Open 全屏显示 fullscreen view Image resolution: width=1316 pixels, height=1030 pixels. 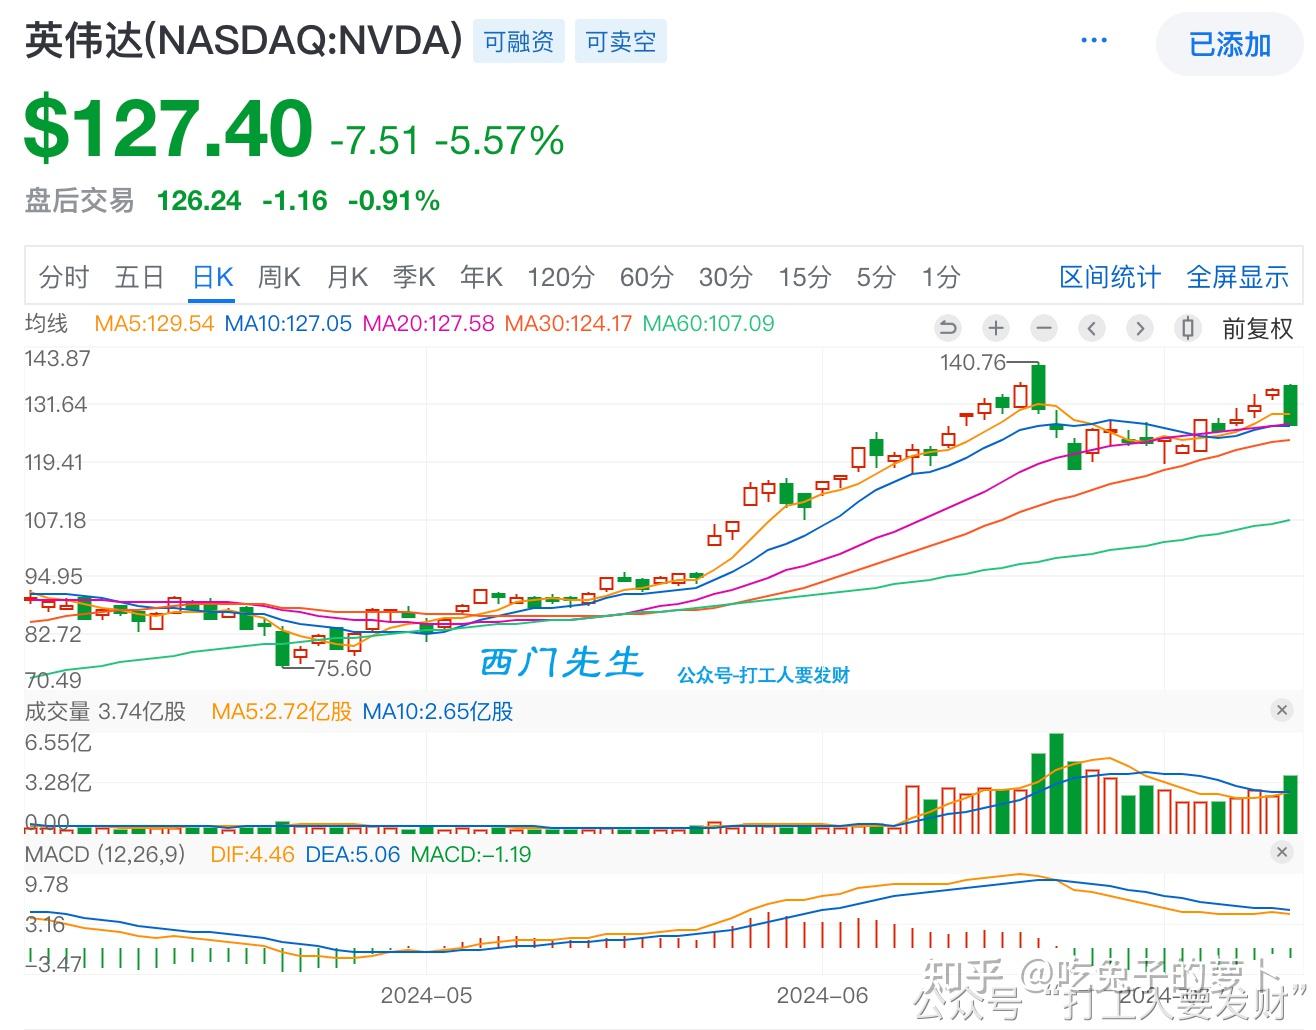(x=1238, y=277)
